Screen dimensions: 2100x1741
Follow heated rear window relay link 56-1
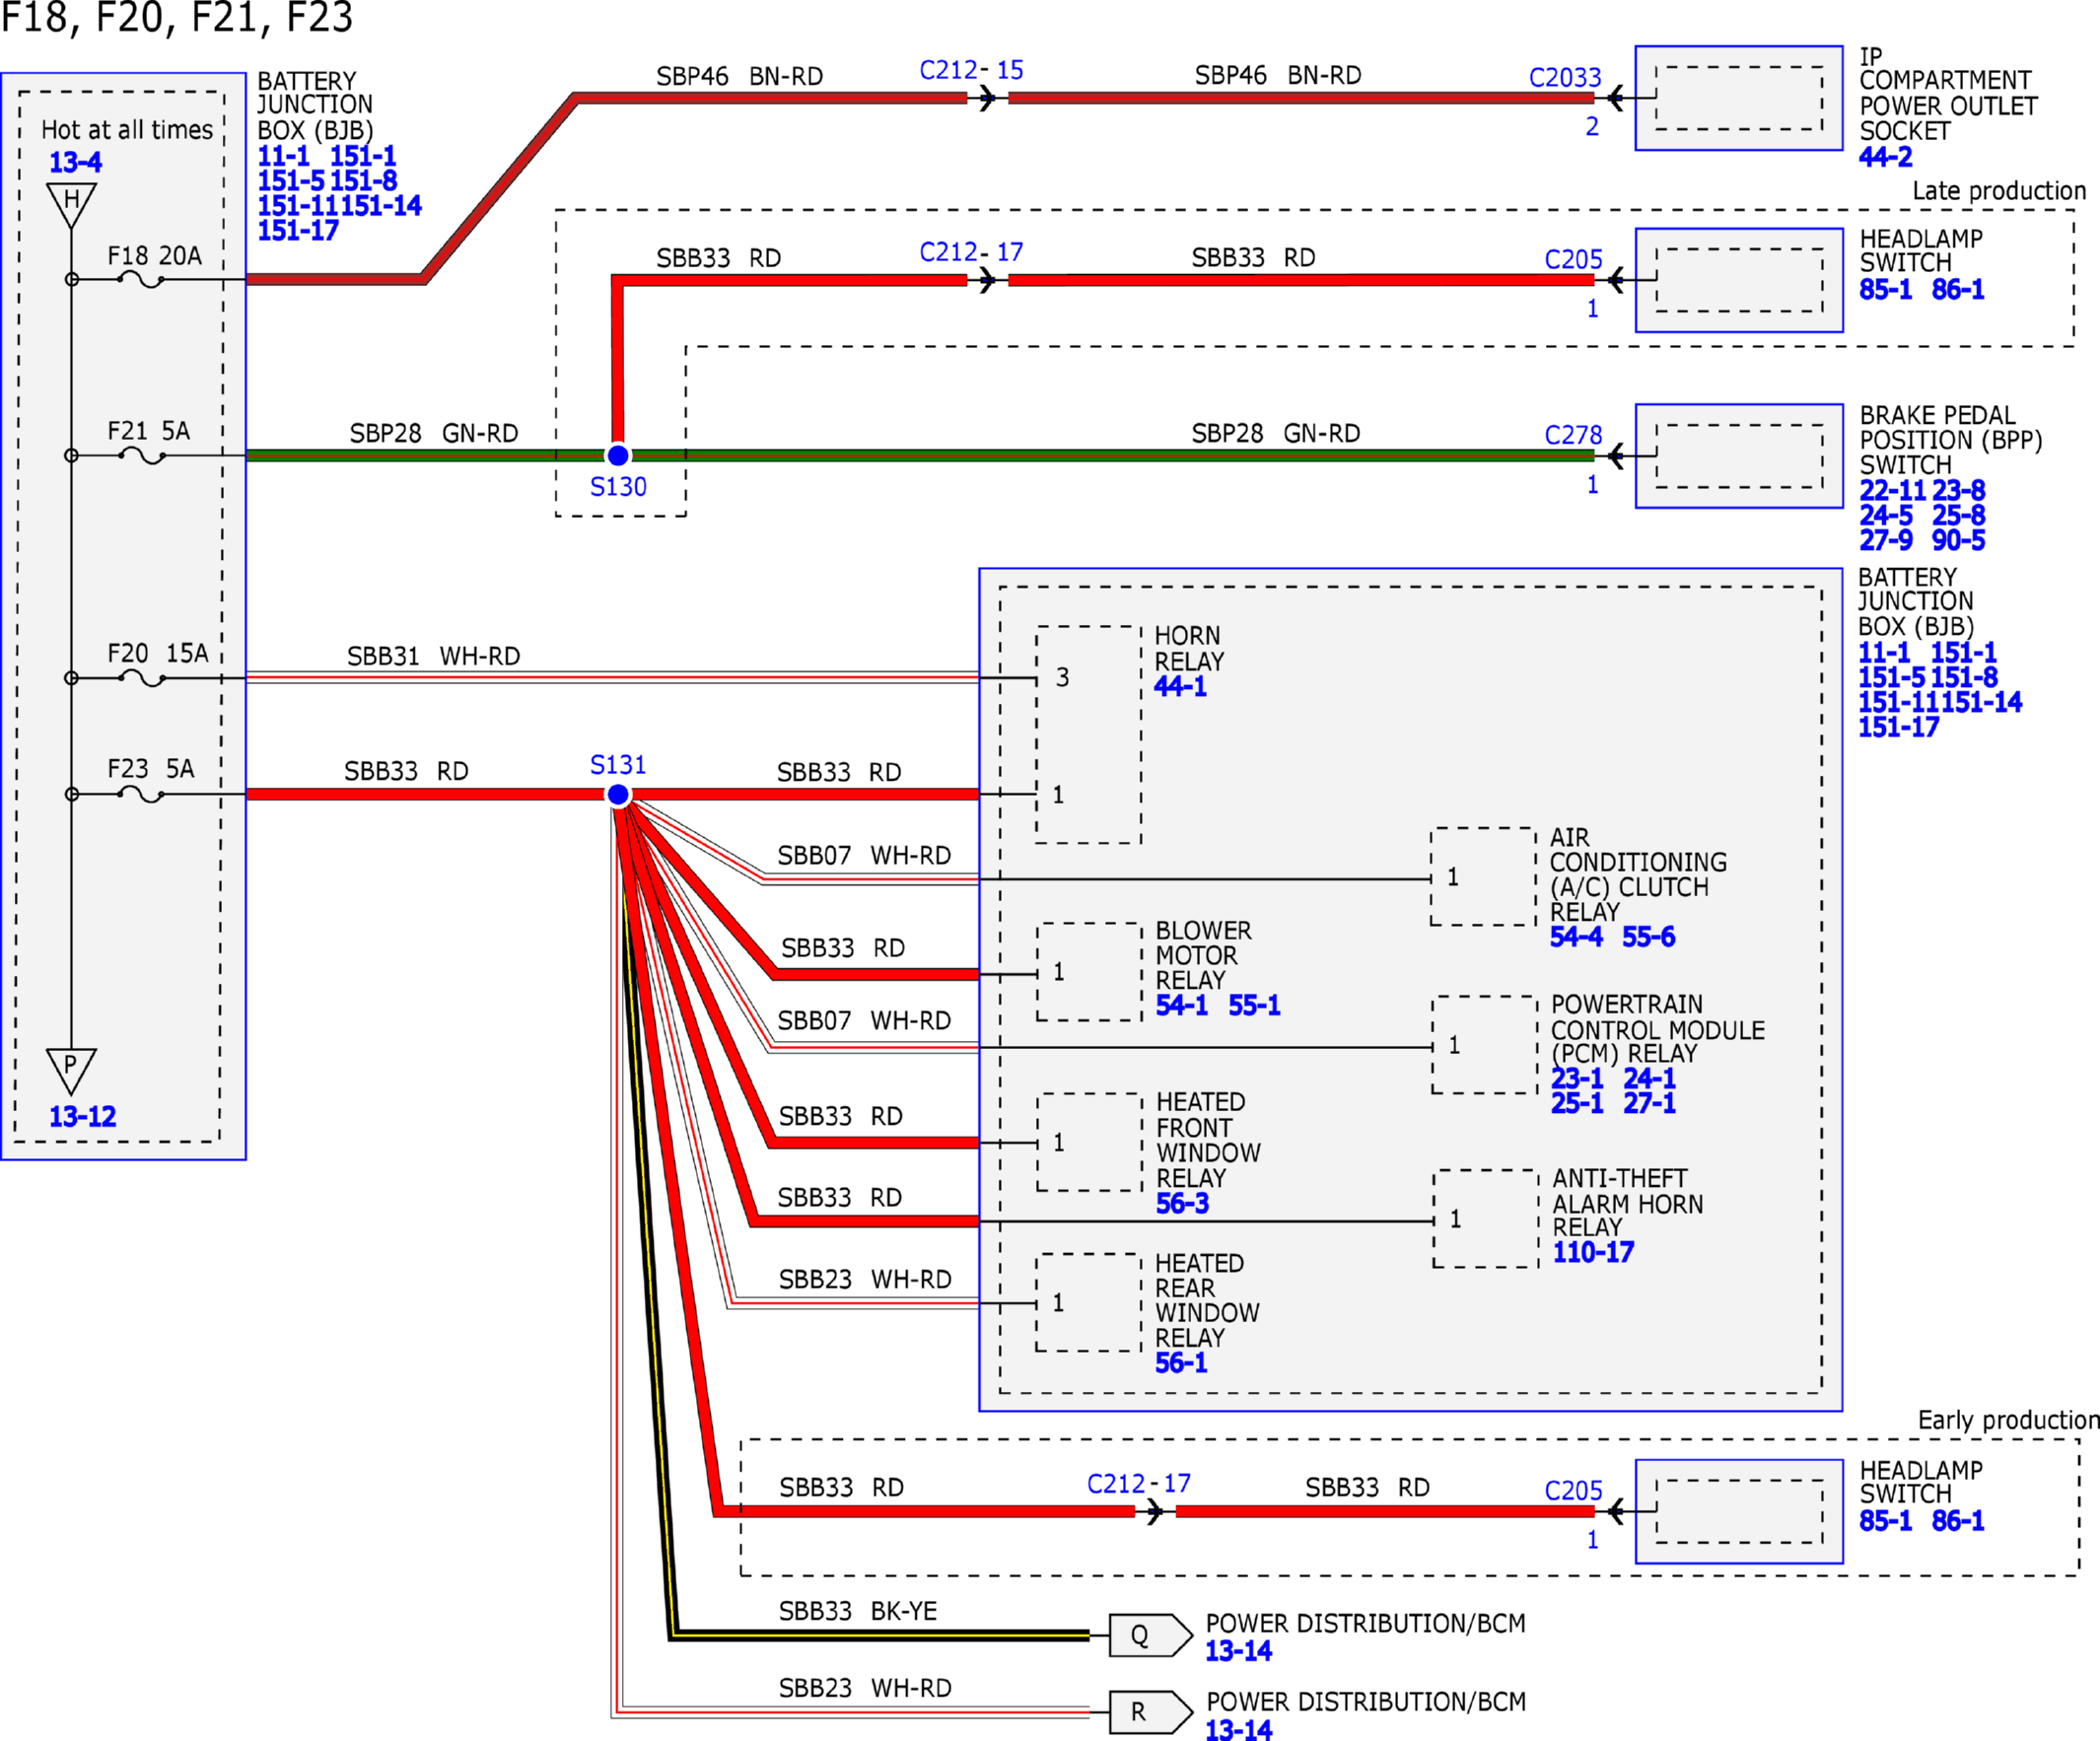click(1182, 1363)
